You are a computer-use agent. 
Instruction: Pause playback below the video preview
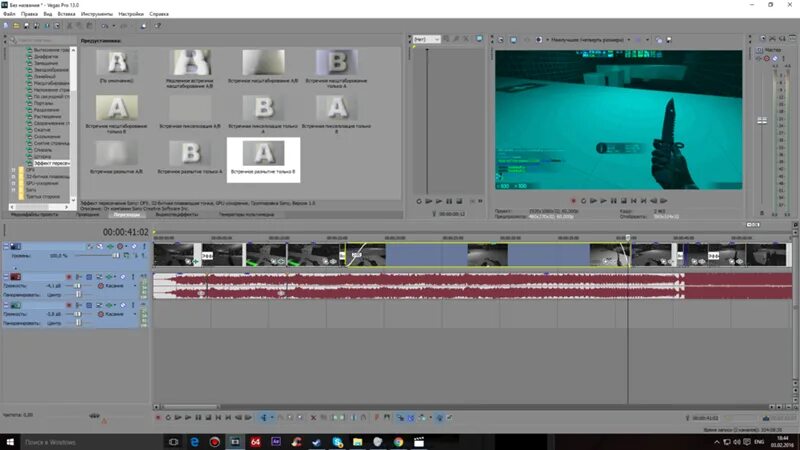click(x=614, y=201)
